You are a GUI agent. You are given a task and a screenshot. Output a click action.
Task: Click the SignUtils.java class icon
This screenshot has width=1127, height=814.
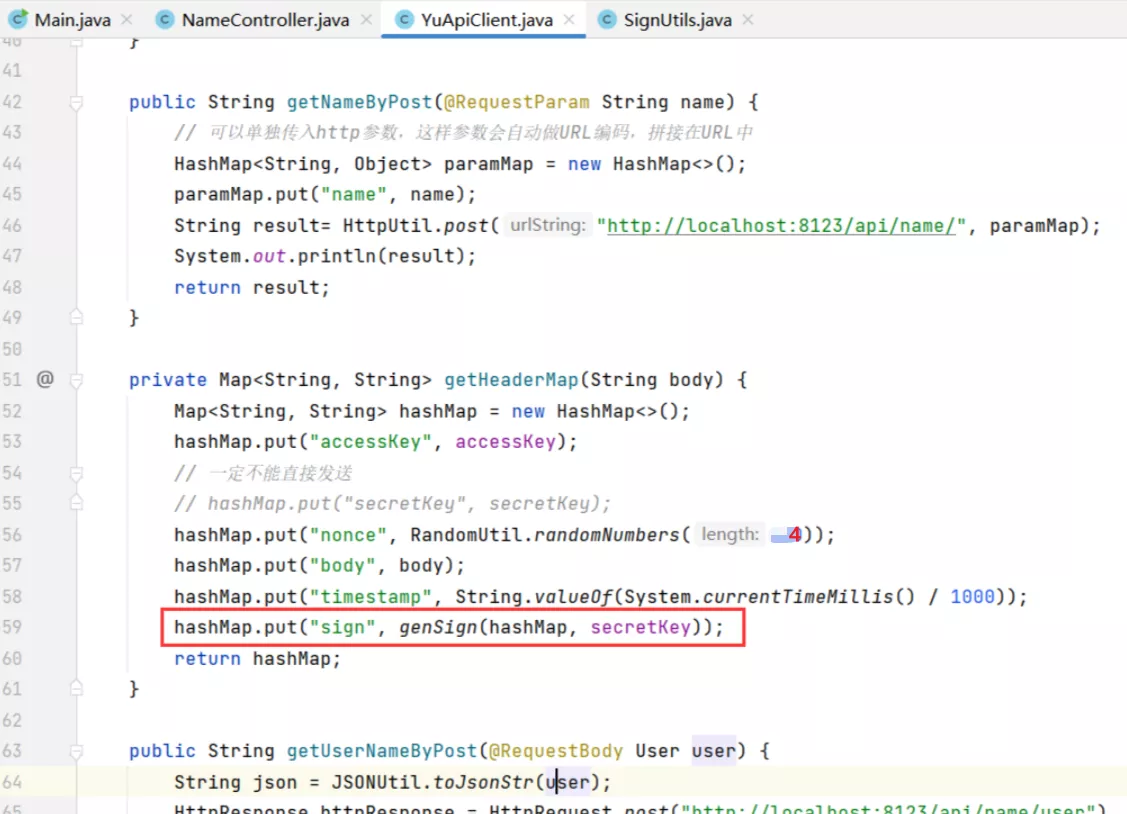coord(607,19)
